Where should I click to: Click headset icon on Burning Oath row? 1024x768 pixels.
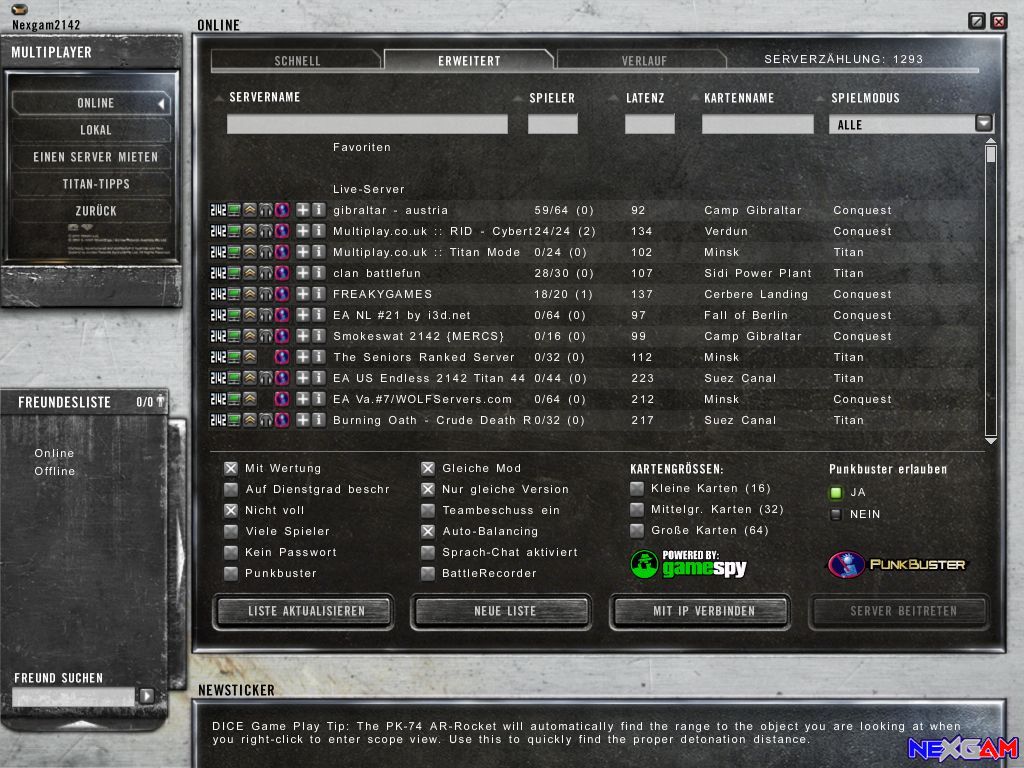pyautogui.click(x=266, y=420)
